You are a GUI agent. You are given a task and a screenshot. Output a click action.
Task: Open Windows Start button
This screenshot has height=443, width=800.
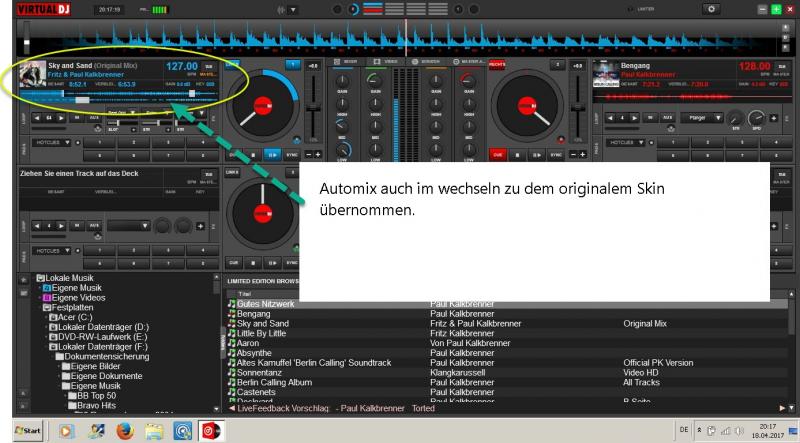point(28,431)
